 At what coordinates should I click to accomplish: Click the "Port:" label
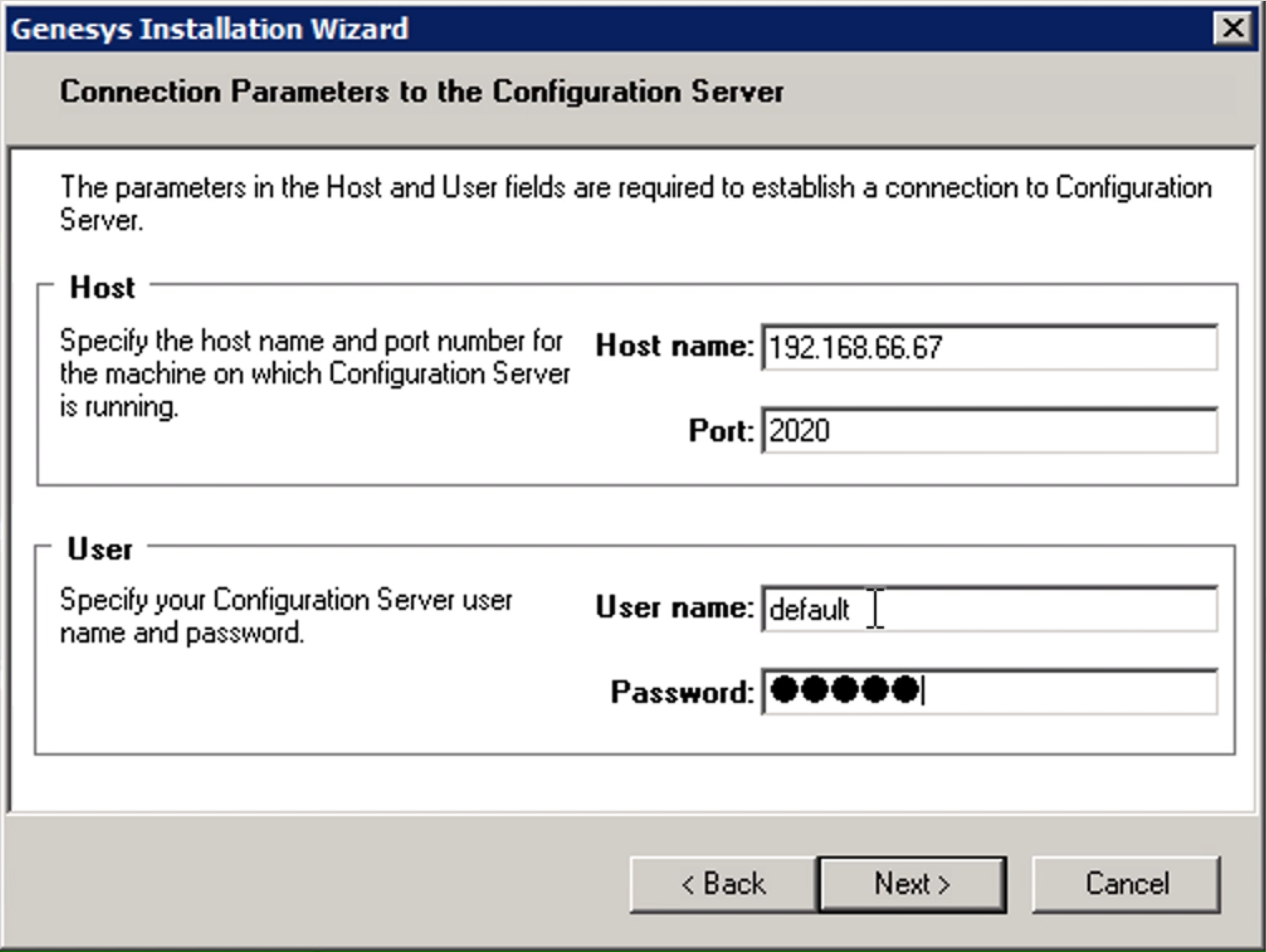pyautogui.click(x=720, y=431)
